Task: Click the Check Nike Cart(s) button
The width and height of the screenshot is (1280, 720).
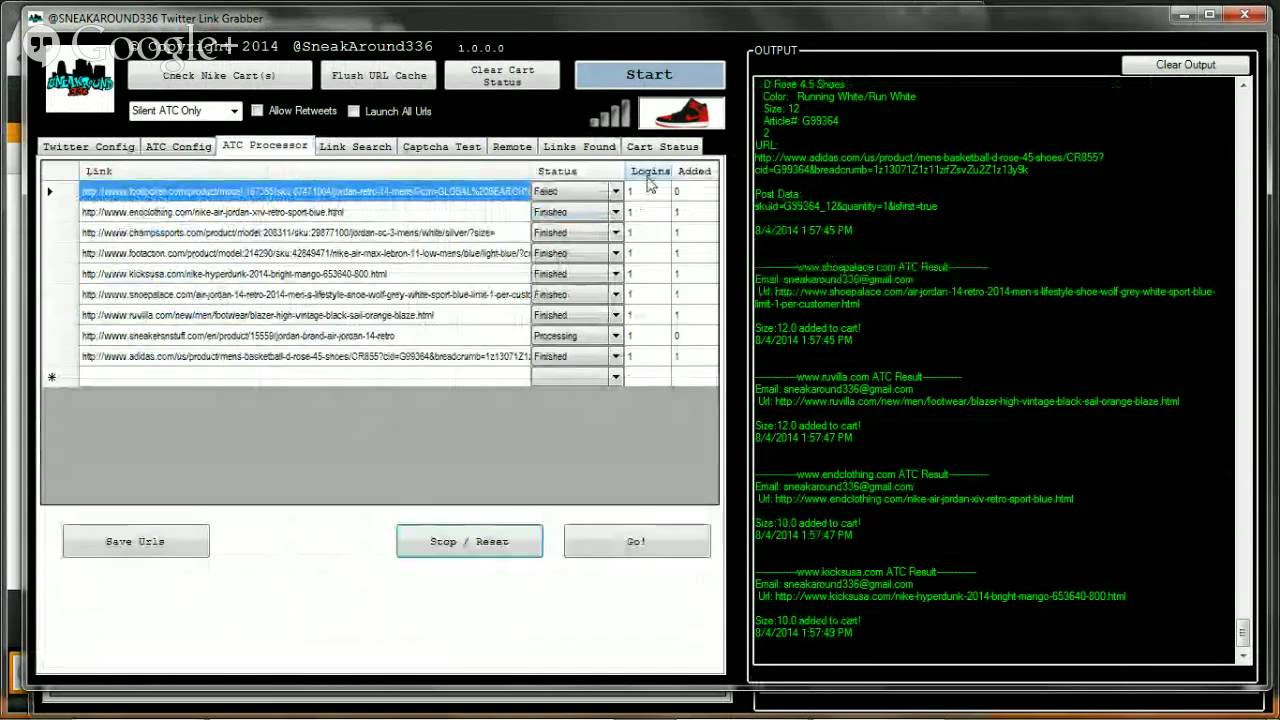Action: (219, 75)
